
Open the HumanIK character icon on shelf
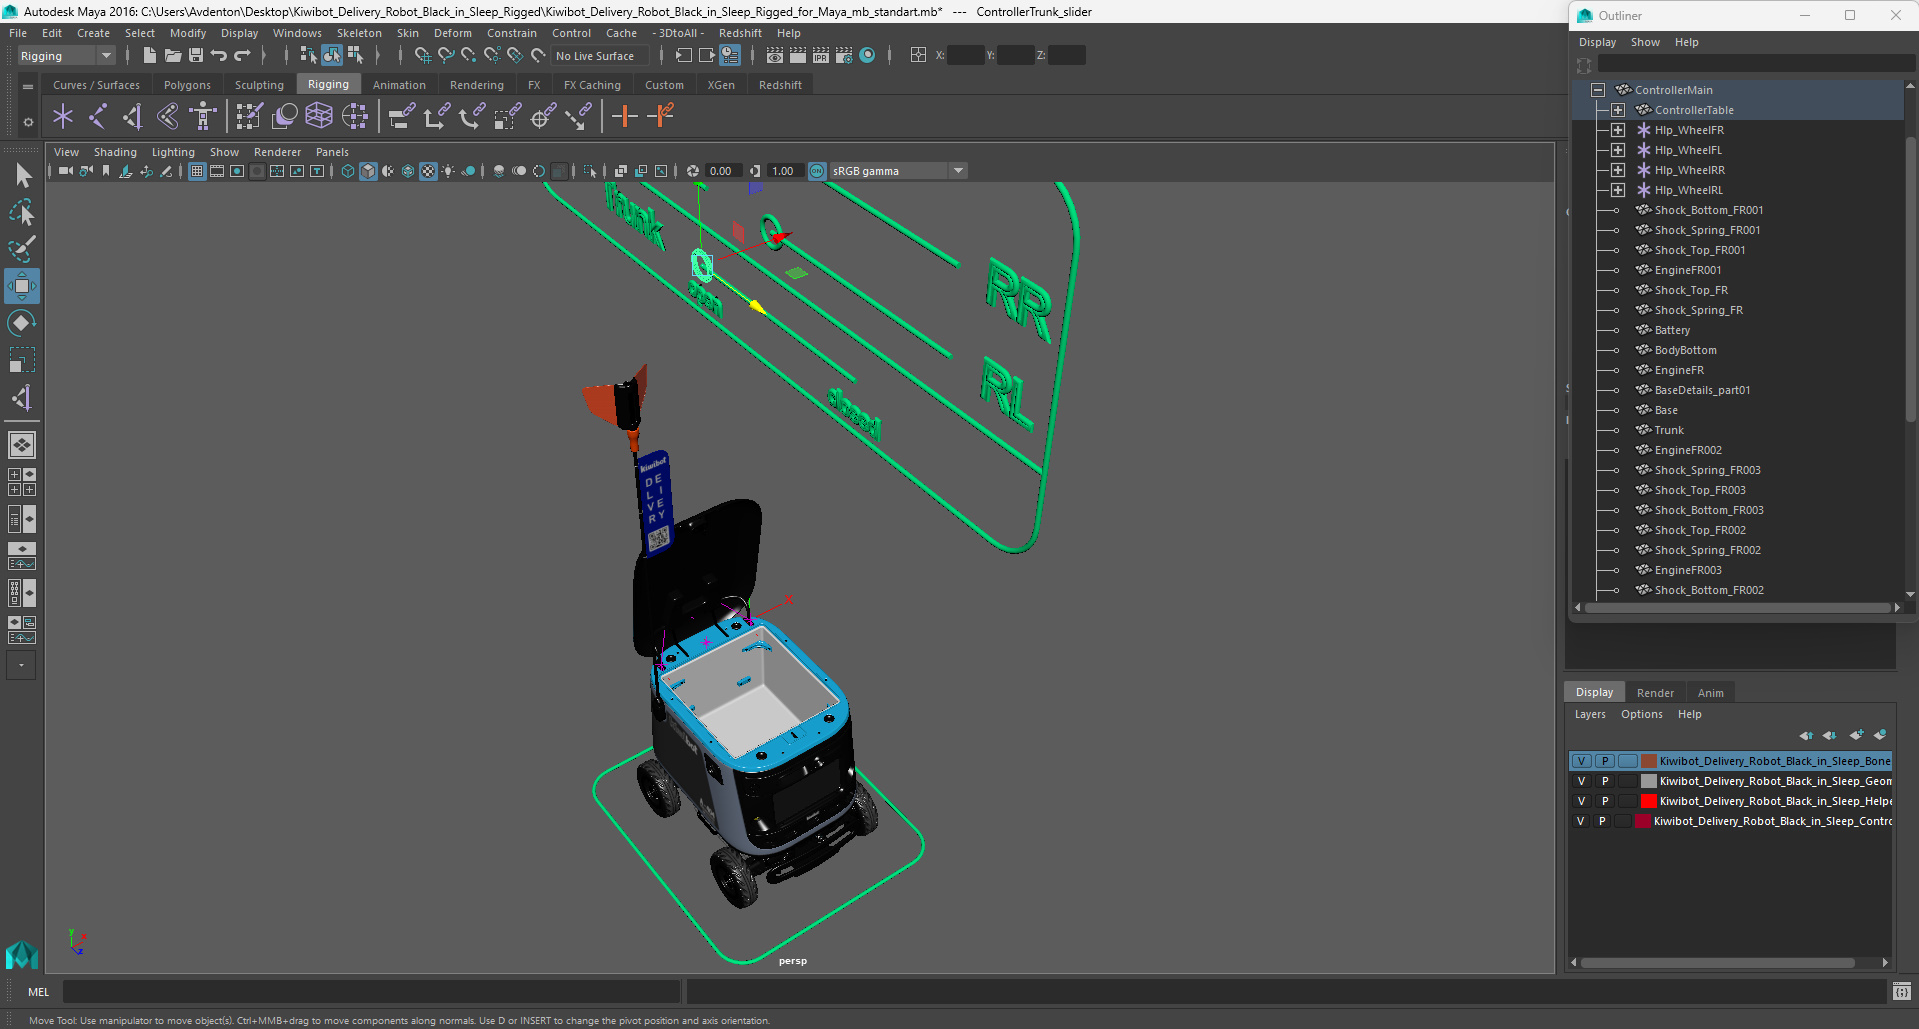click(203, 117)
